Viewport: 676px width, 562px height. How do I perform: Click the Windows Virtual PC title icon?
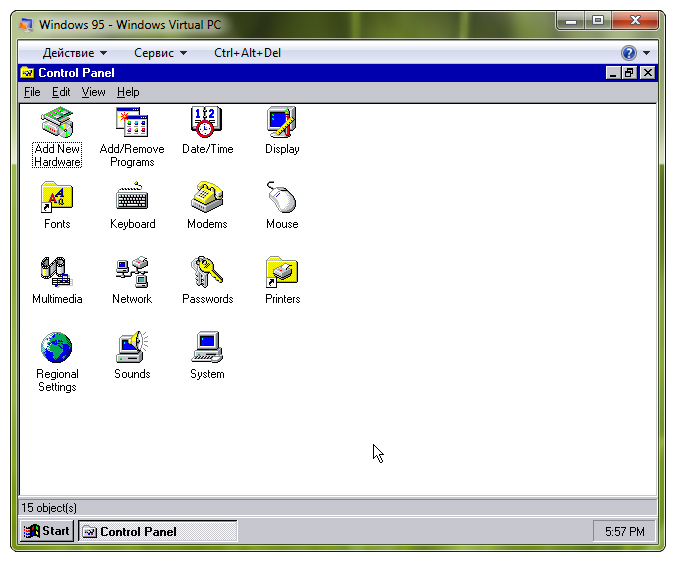coord(26,25)
